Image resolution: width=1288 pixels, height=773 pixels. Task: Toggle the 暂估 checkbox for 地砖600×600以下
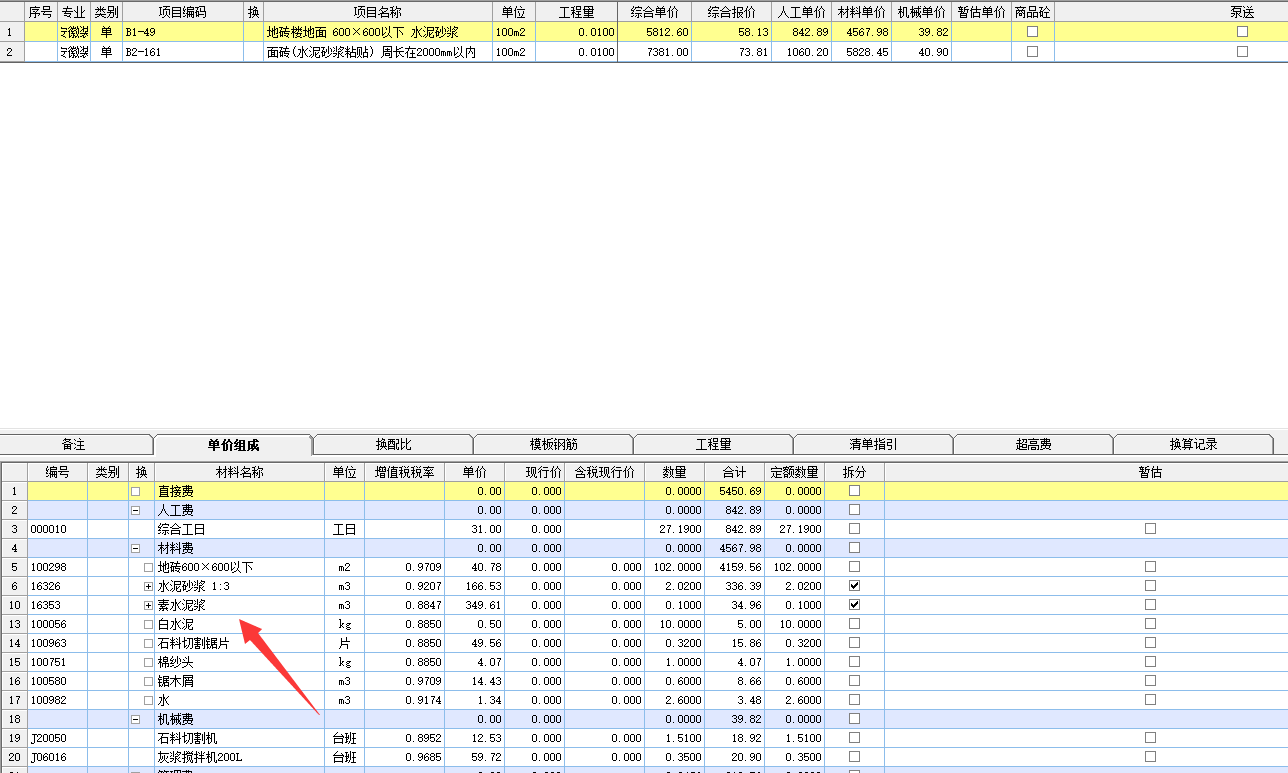pos(1150,567)
